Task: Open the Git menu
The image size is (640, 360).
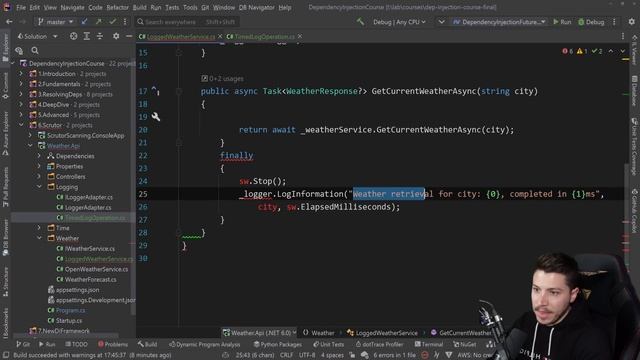Action: click(x=205, y=7)
